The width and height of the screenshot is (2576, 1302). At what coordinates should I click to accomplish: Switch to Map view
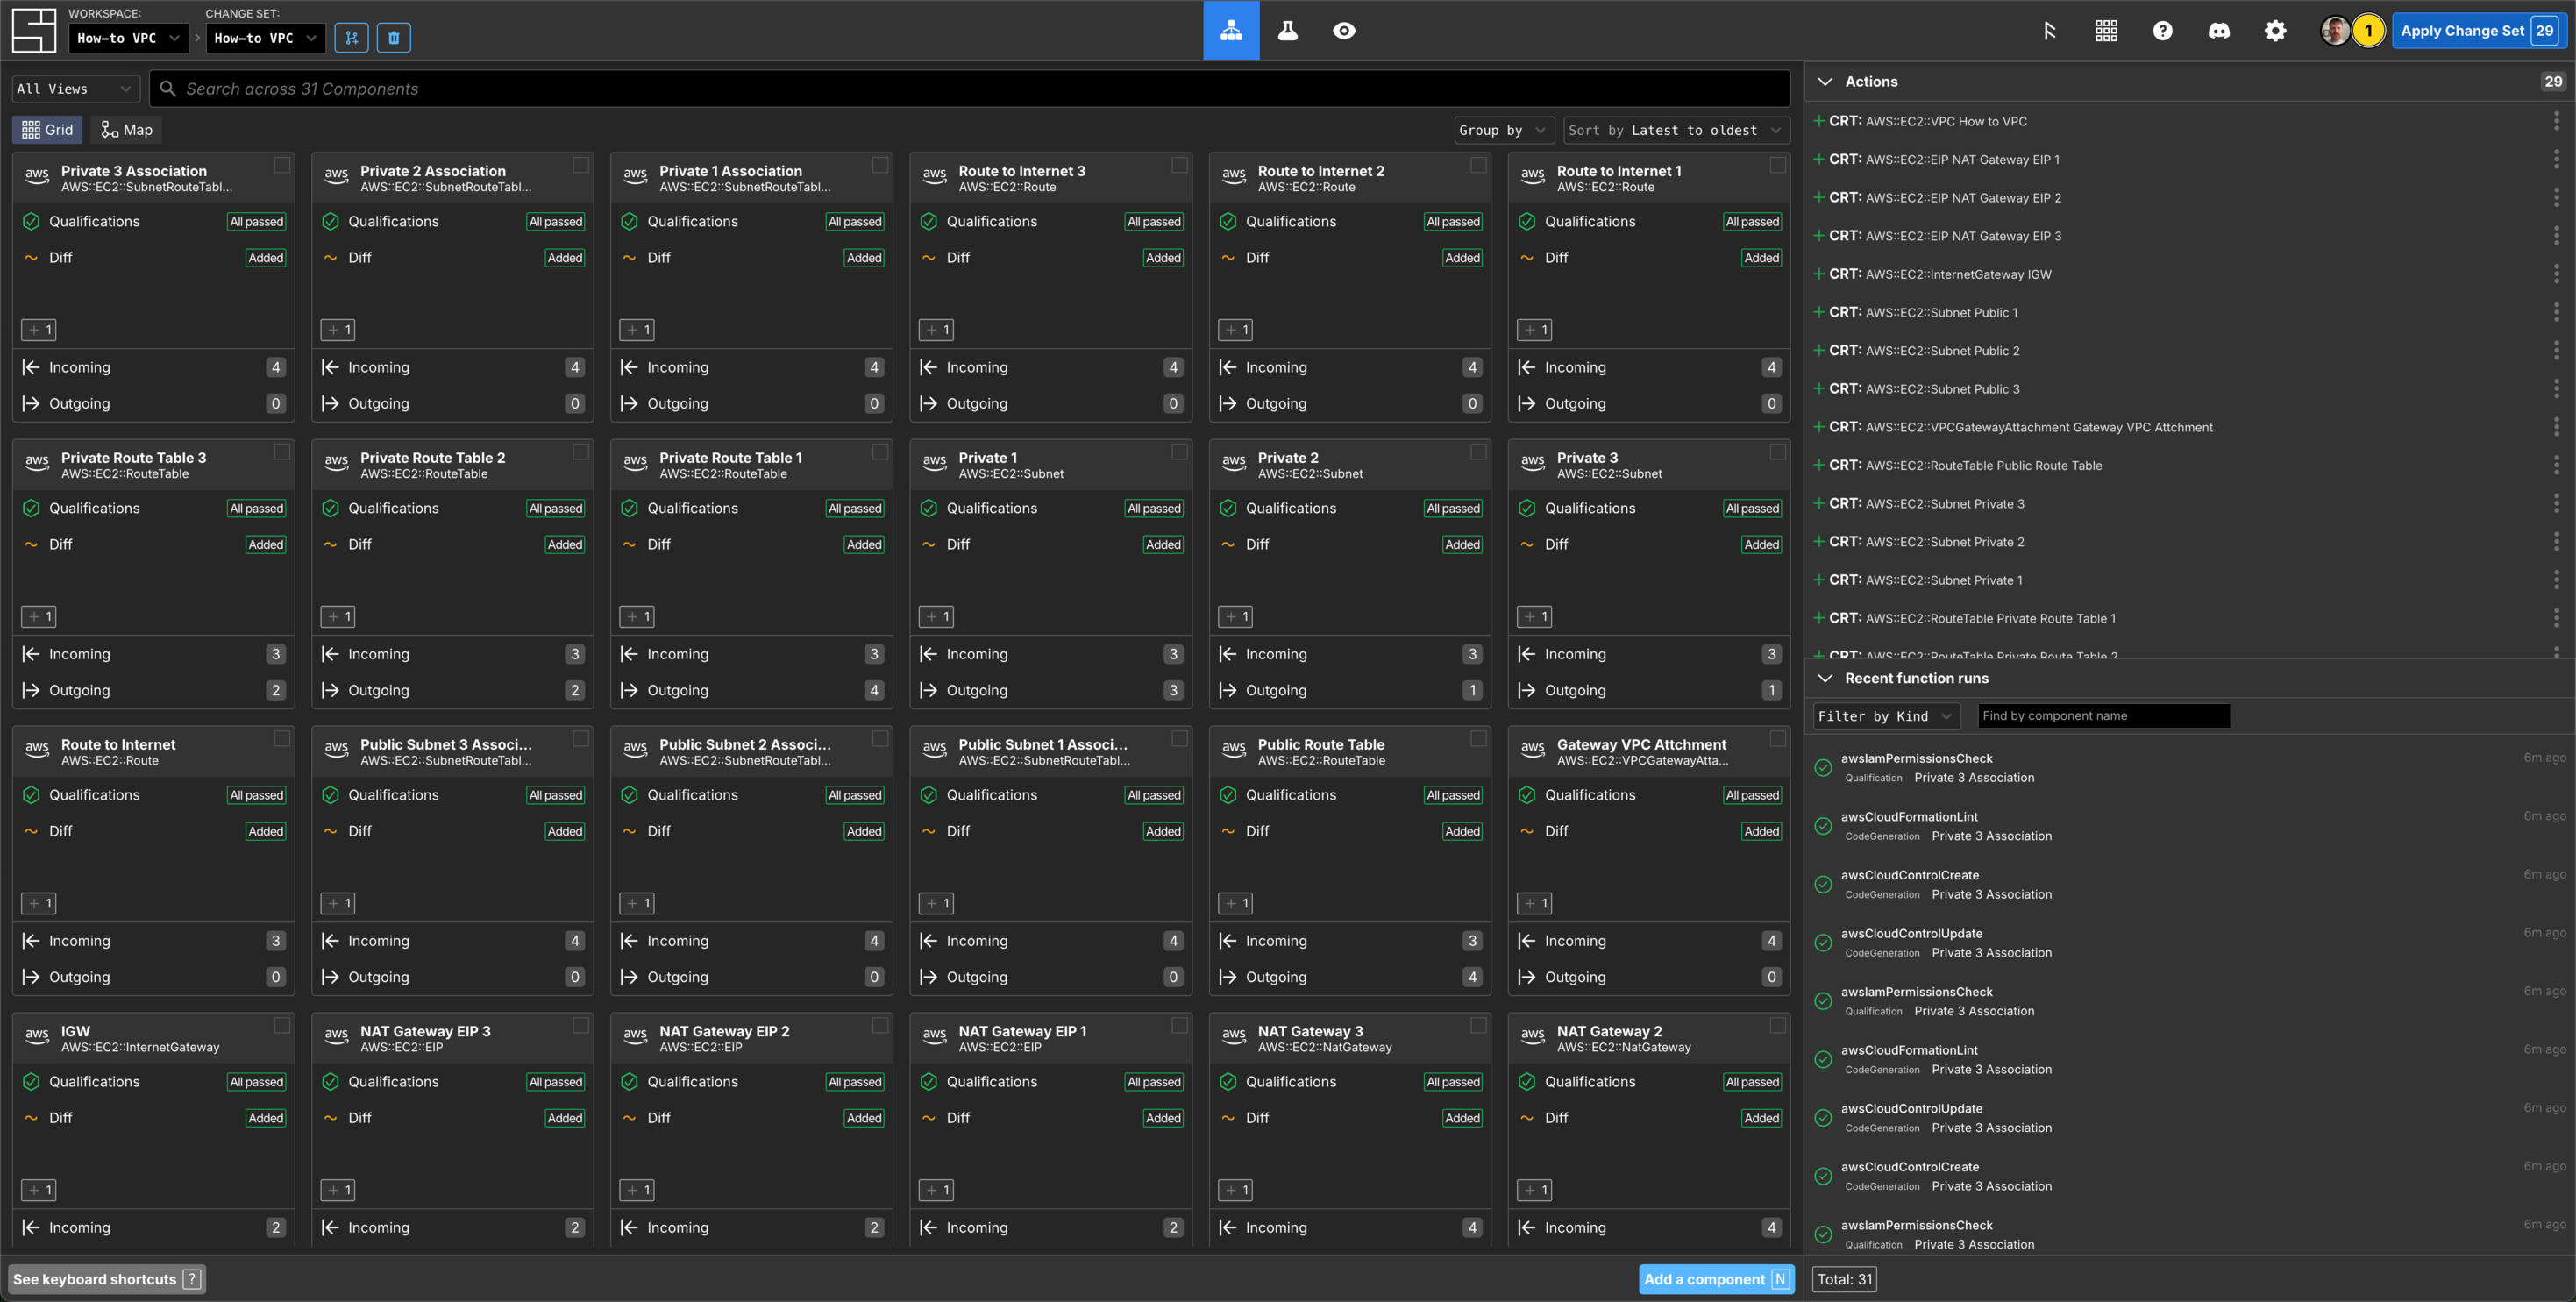[127, 130]
